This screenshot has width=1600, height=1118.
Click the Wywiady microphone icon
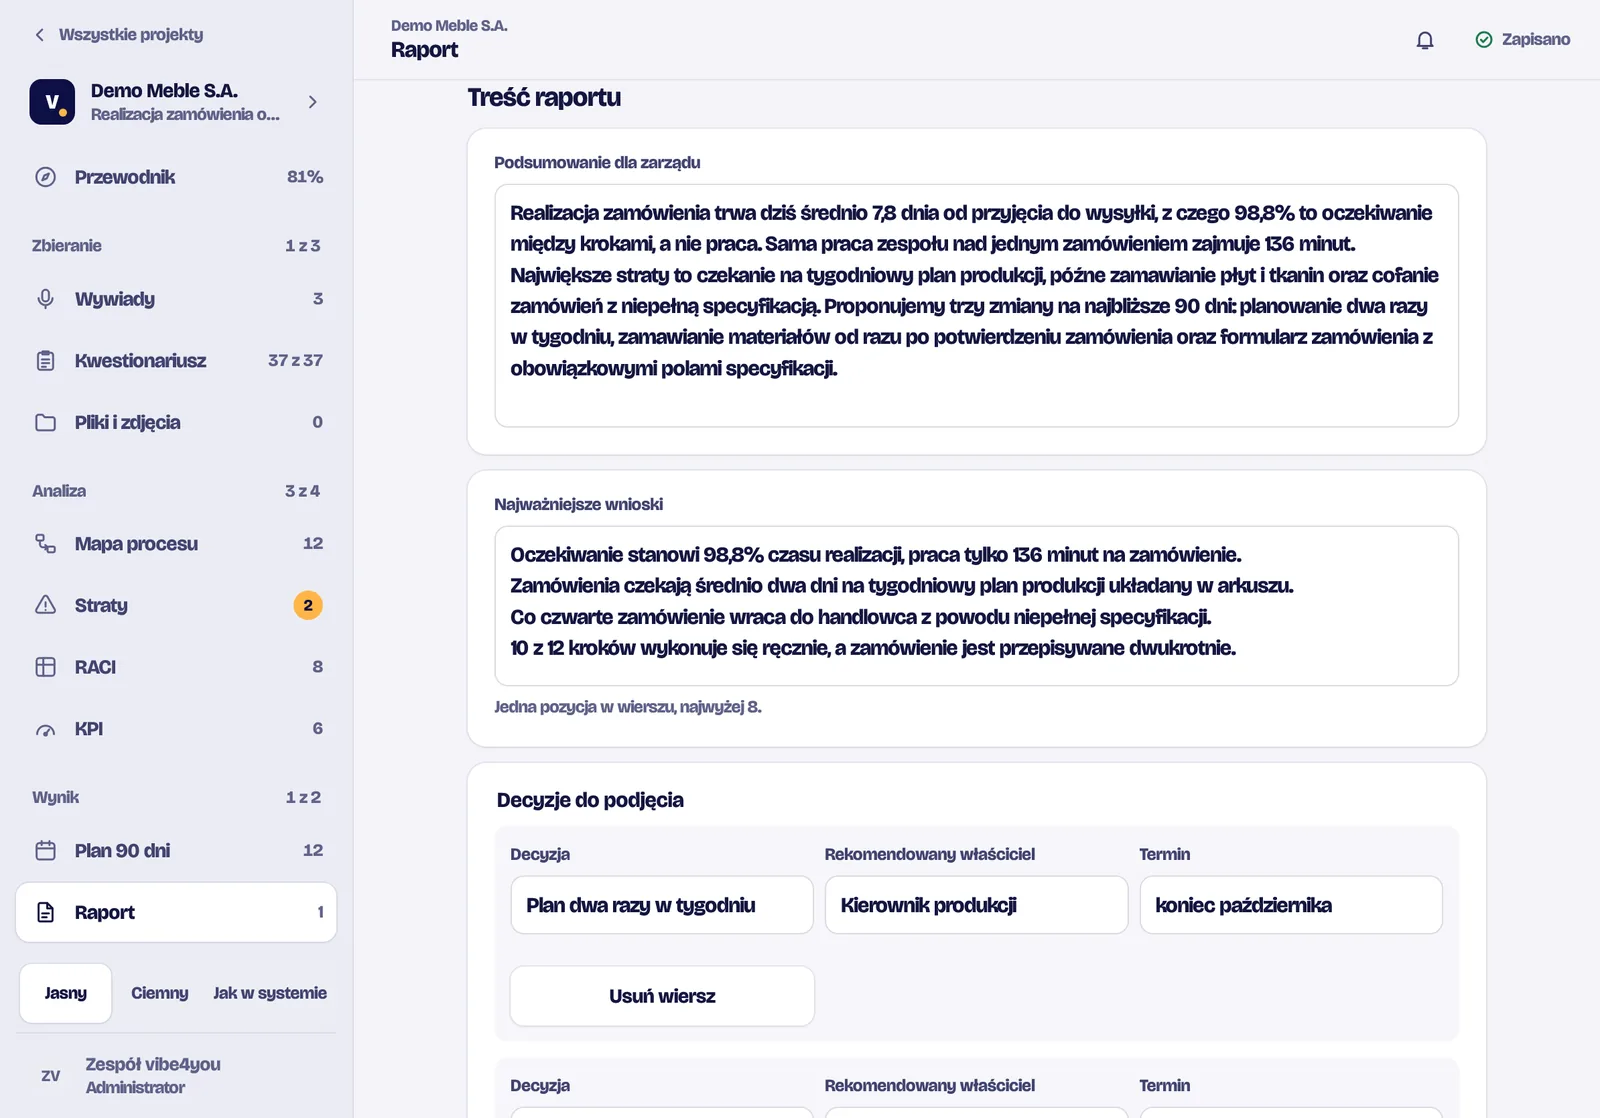(46, 299)
